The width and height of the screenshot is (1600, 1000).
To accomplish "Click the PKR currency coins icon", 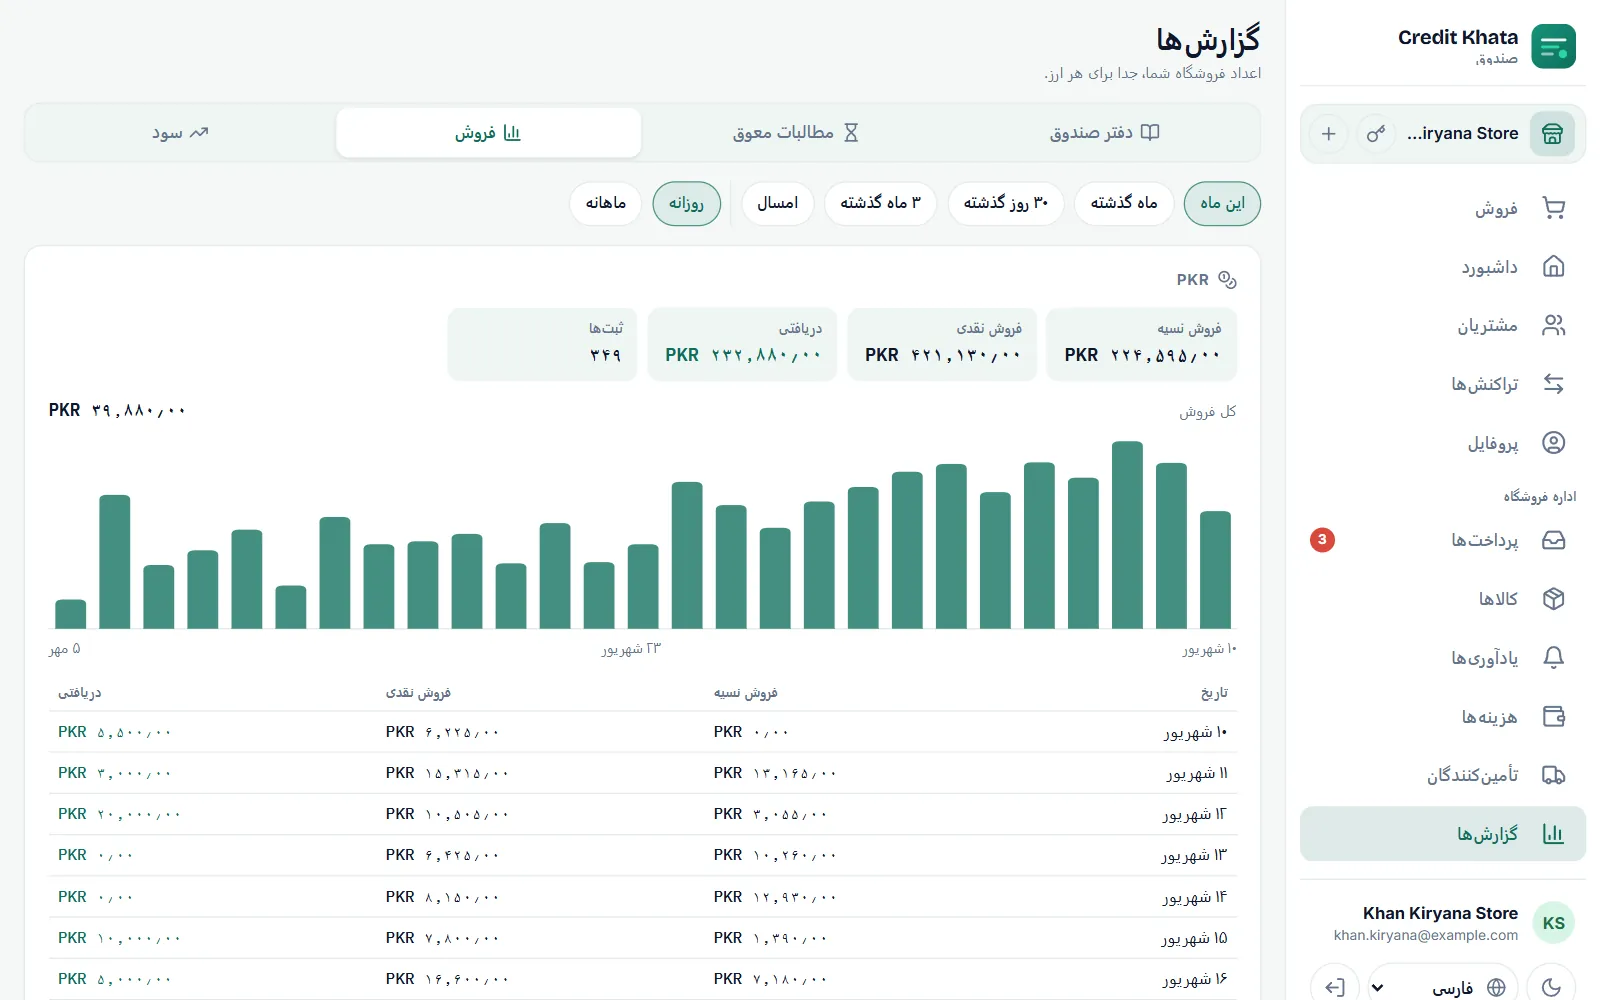I will coord(1227,280).
